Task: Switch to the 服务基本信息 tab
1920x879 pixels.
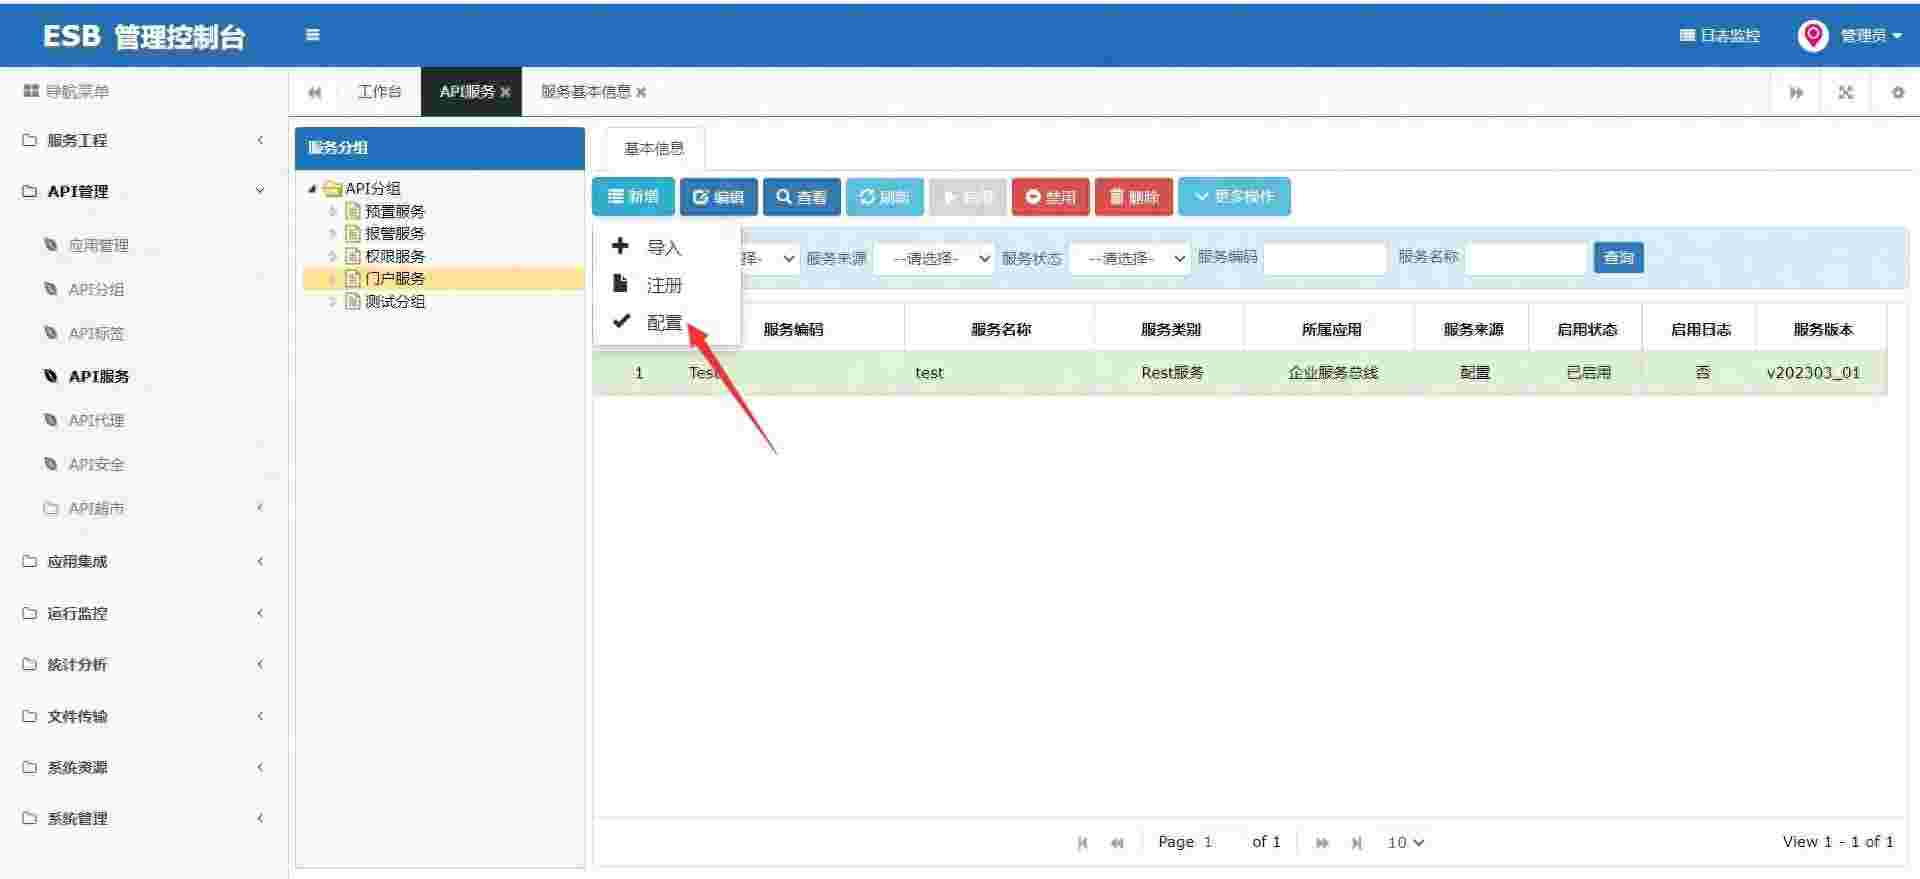Action: 586,92
